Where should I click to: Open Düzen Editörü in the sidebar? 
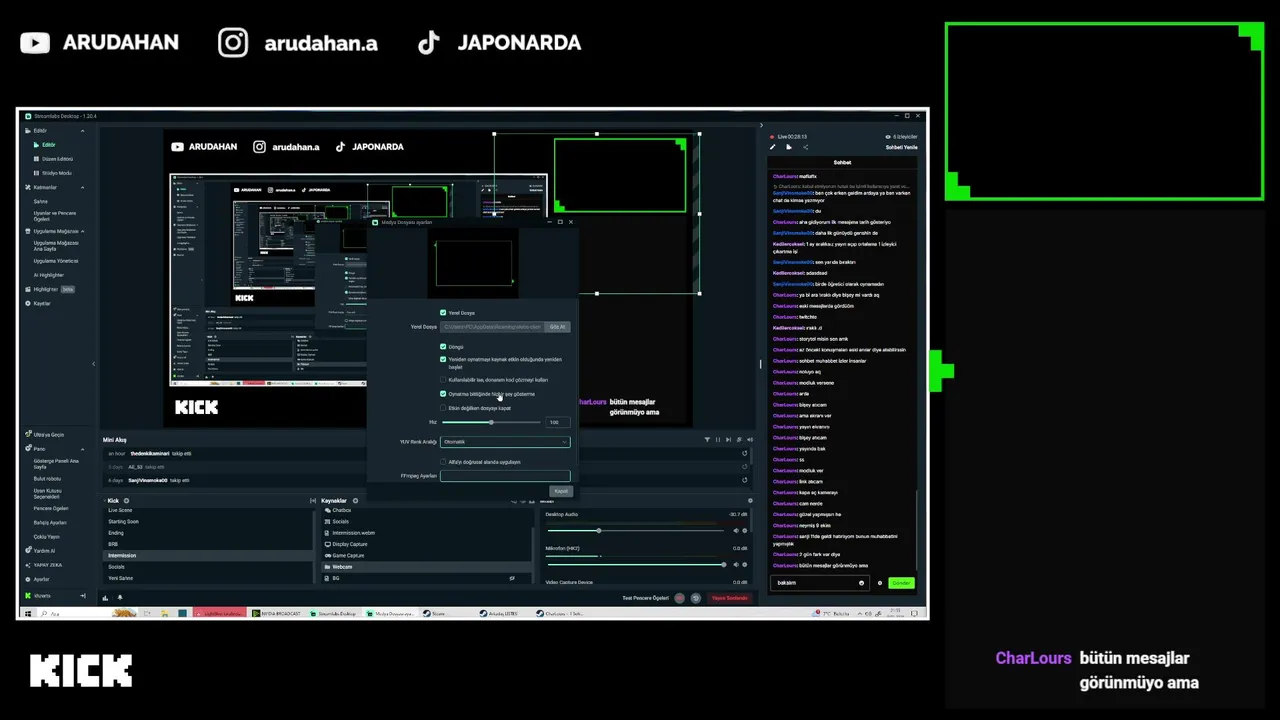[x=57, y=159]
